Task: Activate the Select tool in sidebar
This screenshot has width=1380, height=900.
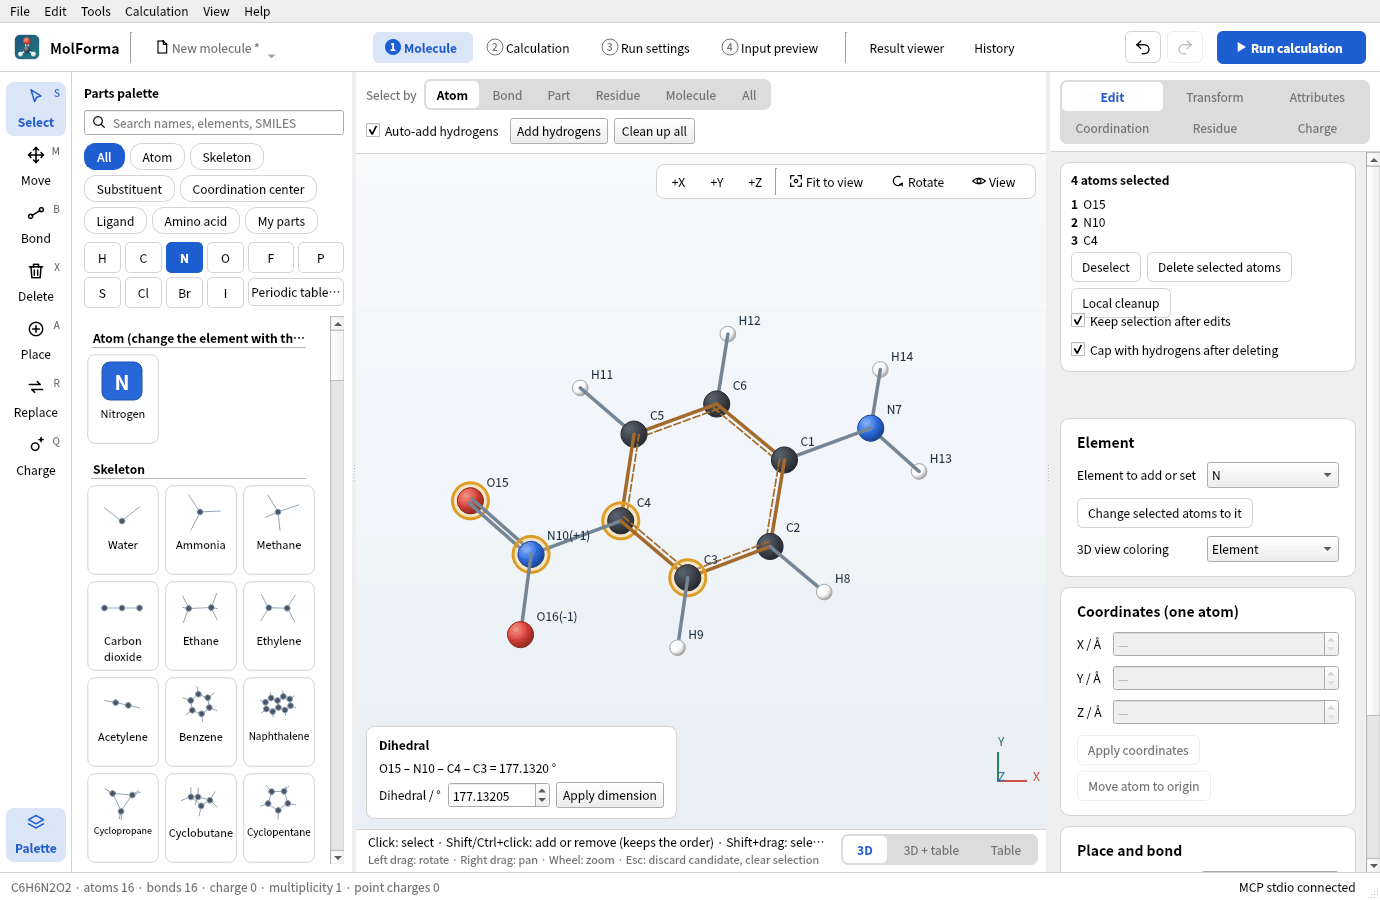Action: [x=36, y=108]
